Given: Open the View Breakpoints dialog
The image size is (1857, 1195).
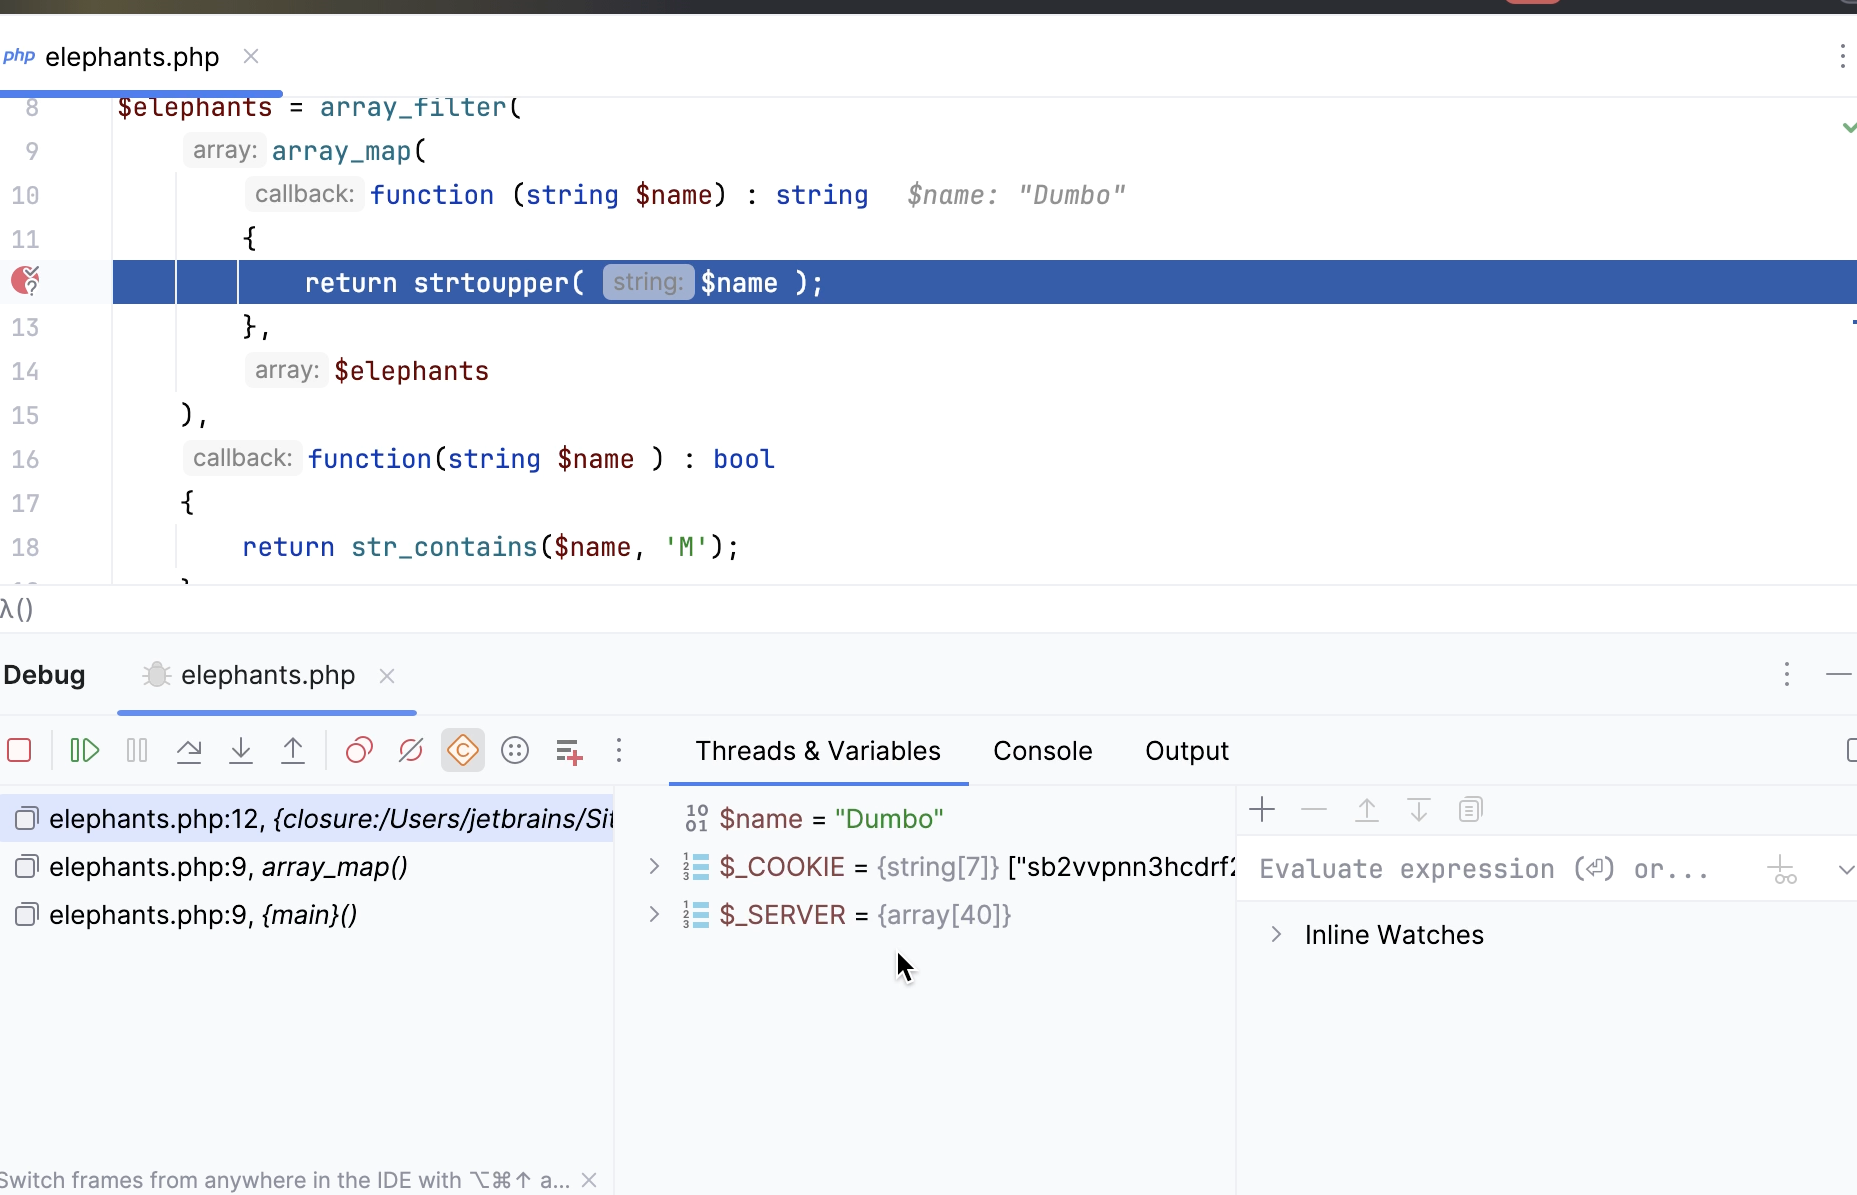Looking at the screenshot, I should coord(358,750).
